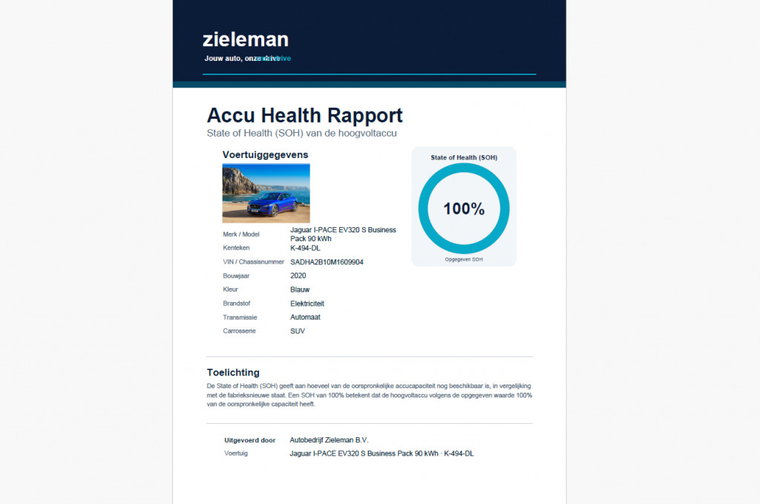
Task: Click the Toelichting section heading
Action: pyautogui.click(x=233, y=373)
